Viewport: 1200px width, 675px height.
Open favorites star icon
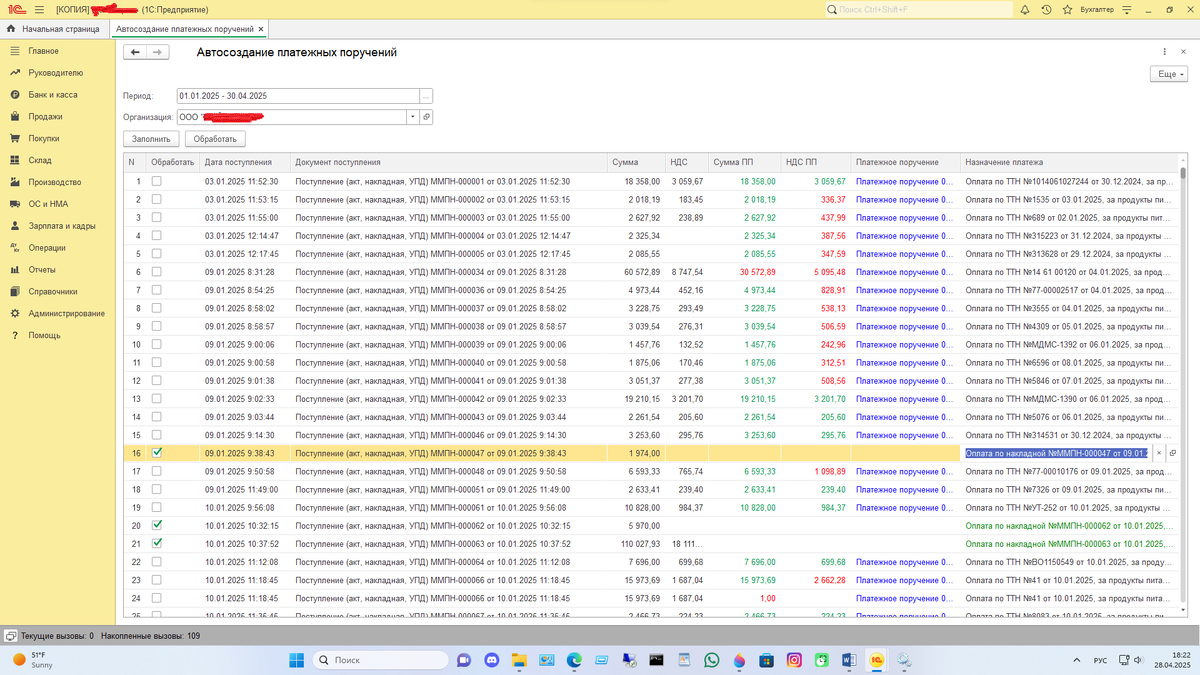coord(1066,9)
